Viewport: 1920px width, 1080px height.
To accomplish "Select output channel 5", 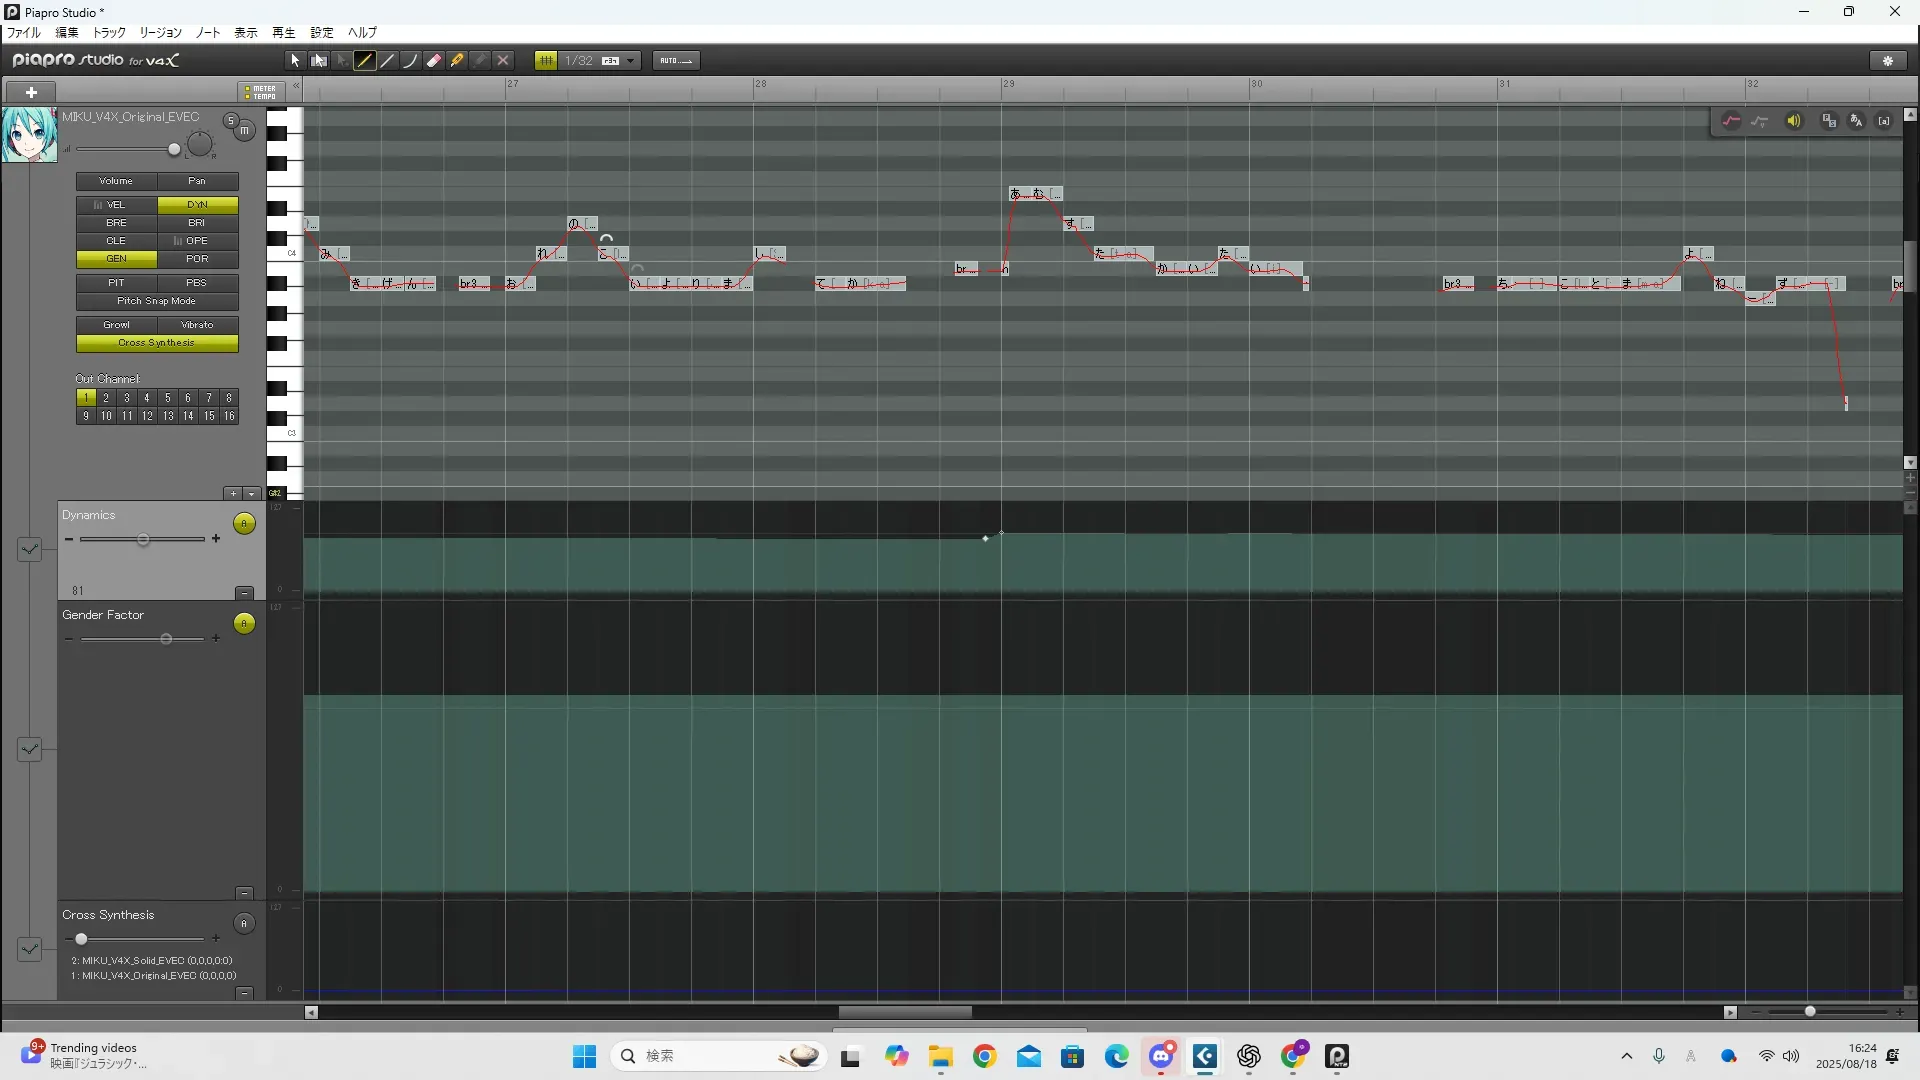I will click(168, 398).
